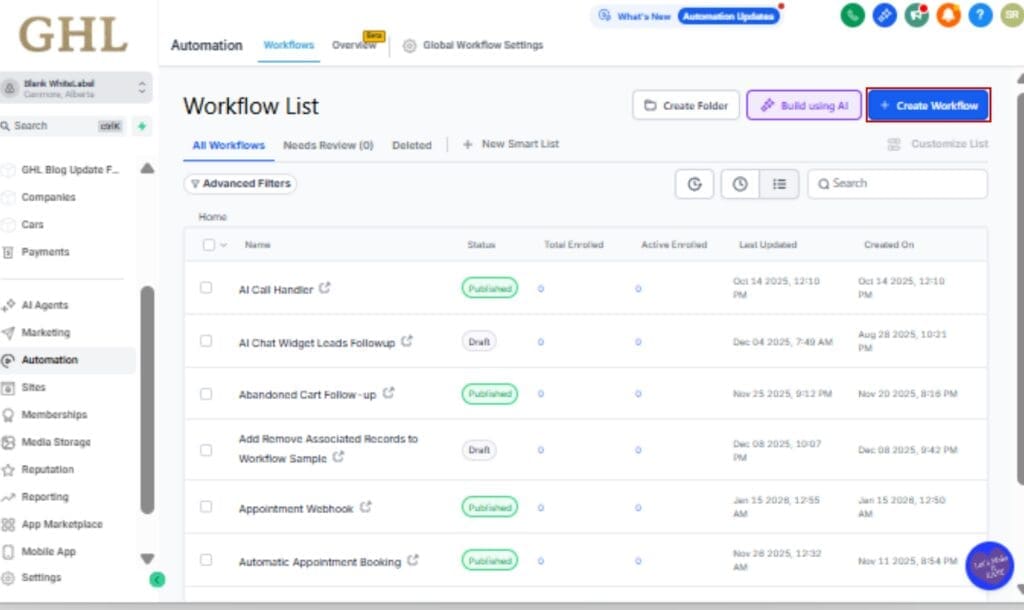Click the Global Workflow Settings gear icon
This screenshot has width=1024, height=610.
pos(409,45)
